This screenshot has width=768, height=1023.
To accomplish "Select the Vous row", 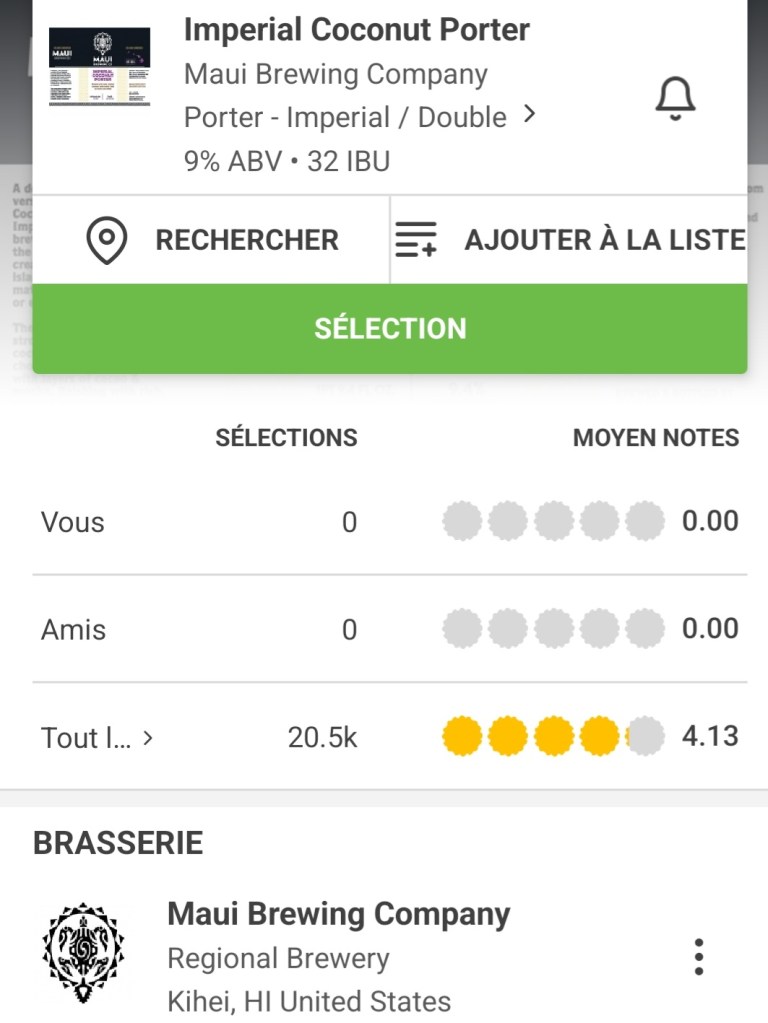I will [73, 522].
